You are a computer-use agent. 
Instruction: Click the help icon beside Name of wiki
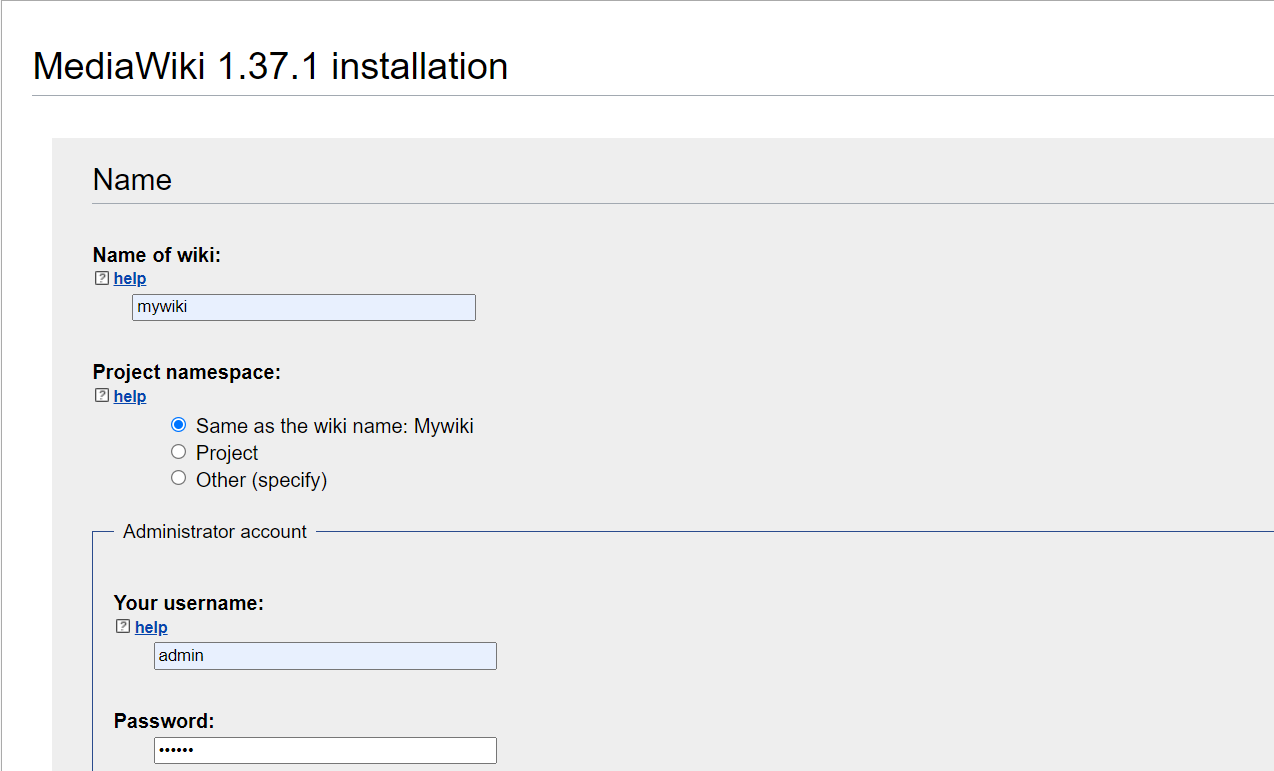tap(101, 278)
